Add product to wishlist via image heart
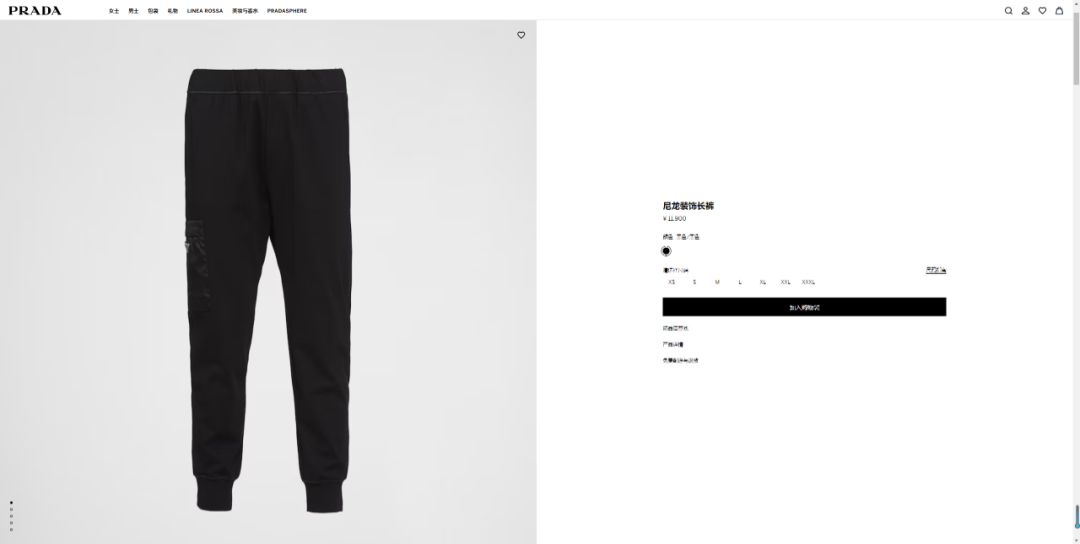 tap(521, 35)
